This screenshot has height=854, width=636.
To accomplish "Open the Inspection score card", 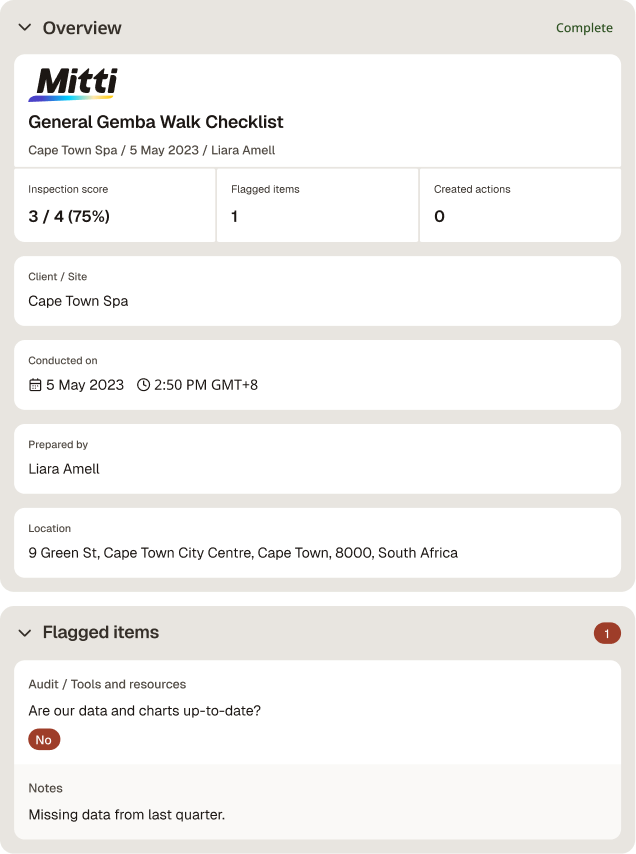I will pyautogui.click(x=114, y=205).
